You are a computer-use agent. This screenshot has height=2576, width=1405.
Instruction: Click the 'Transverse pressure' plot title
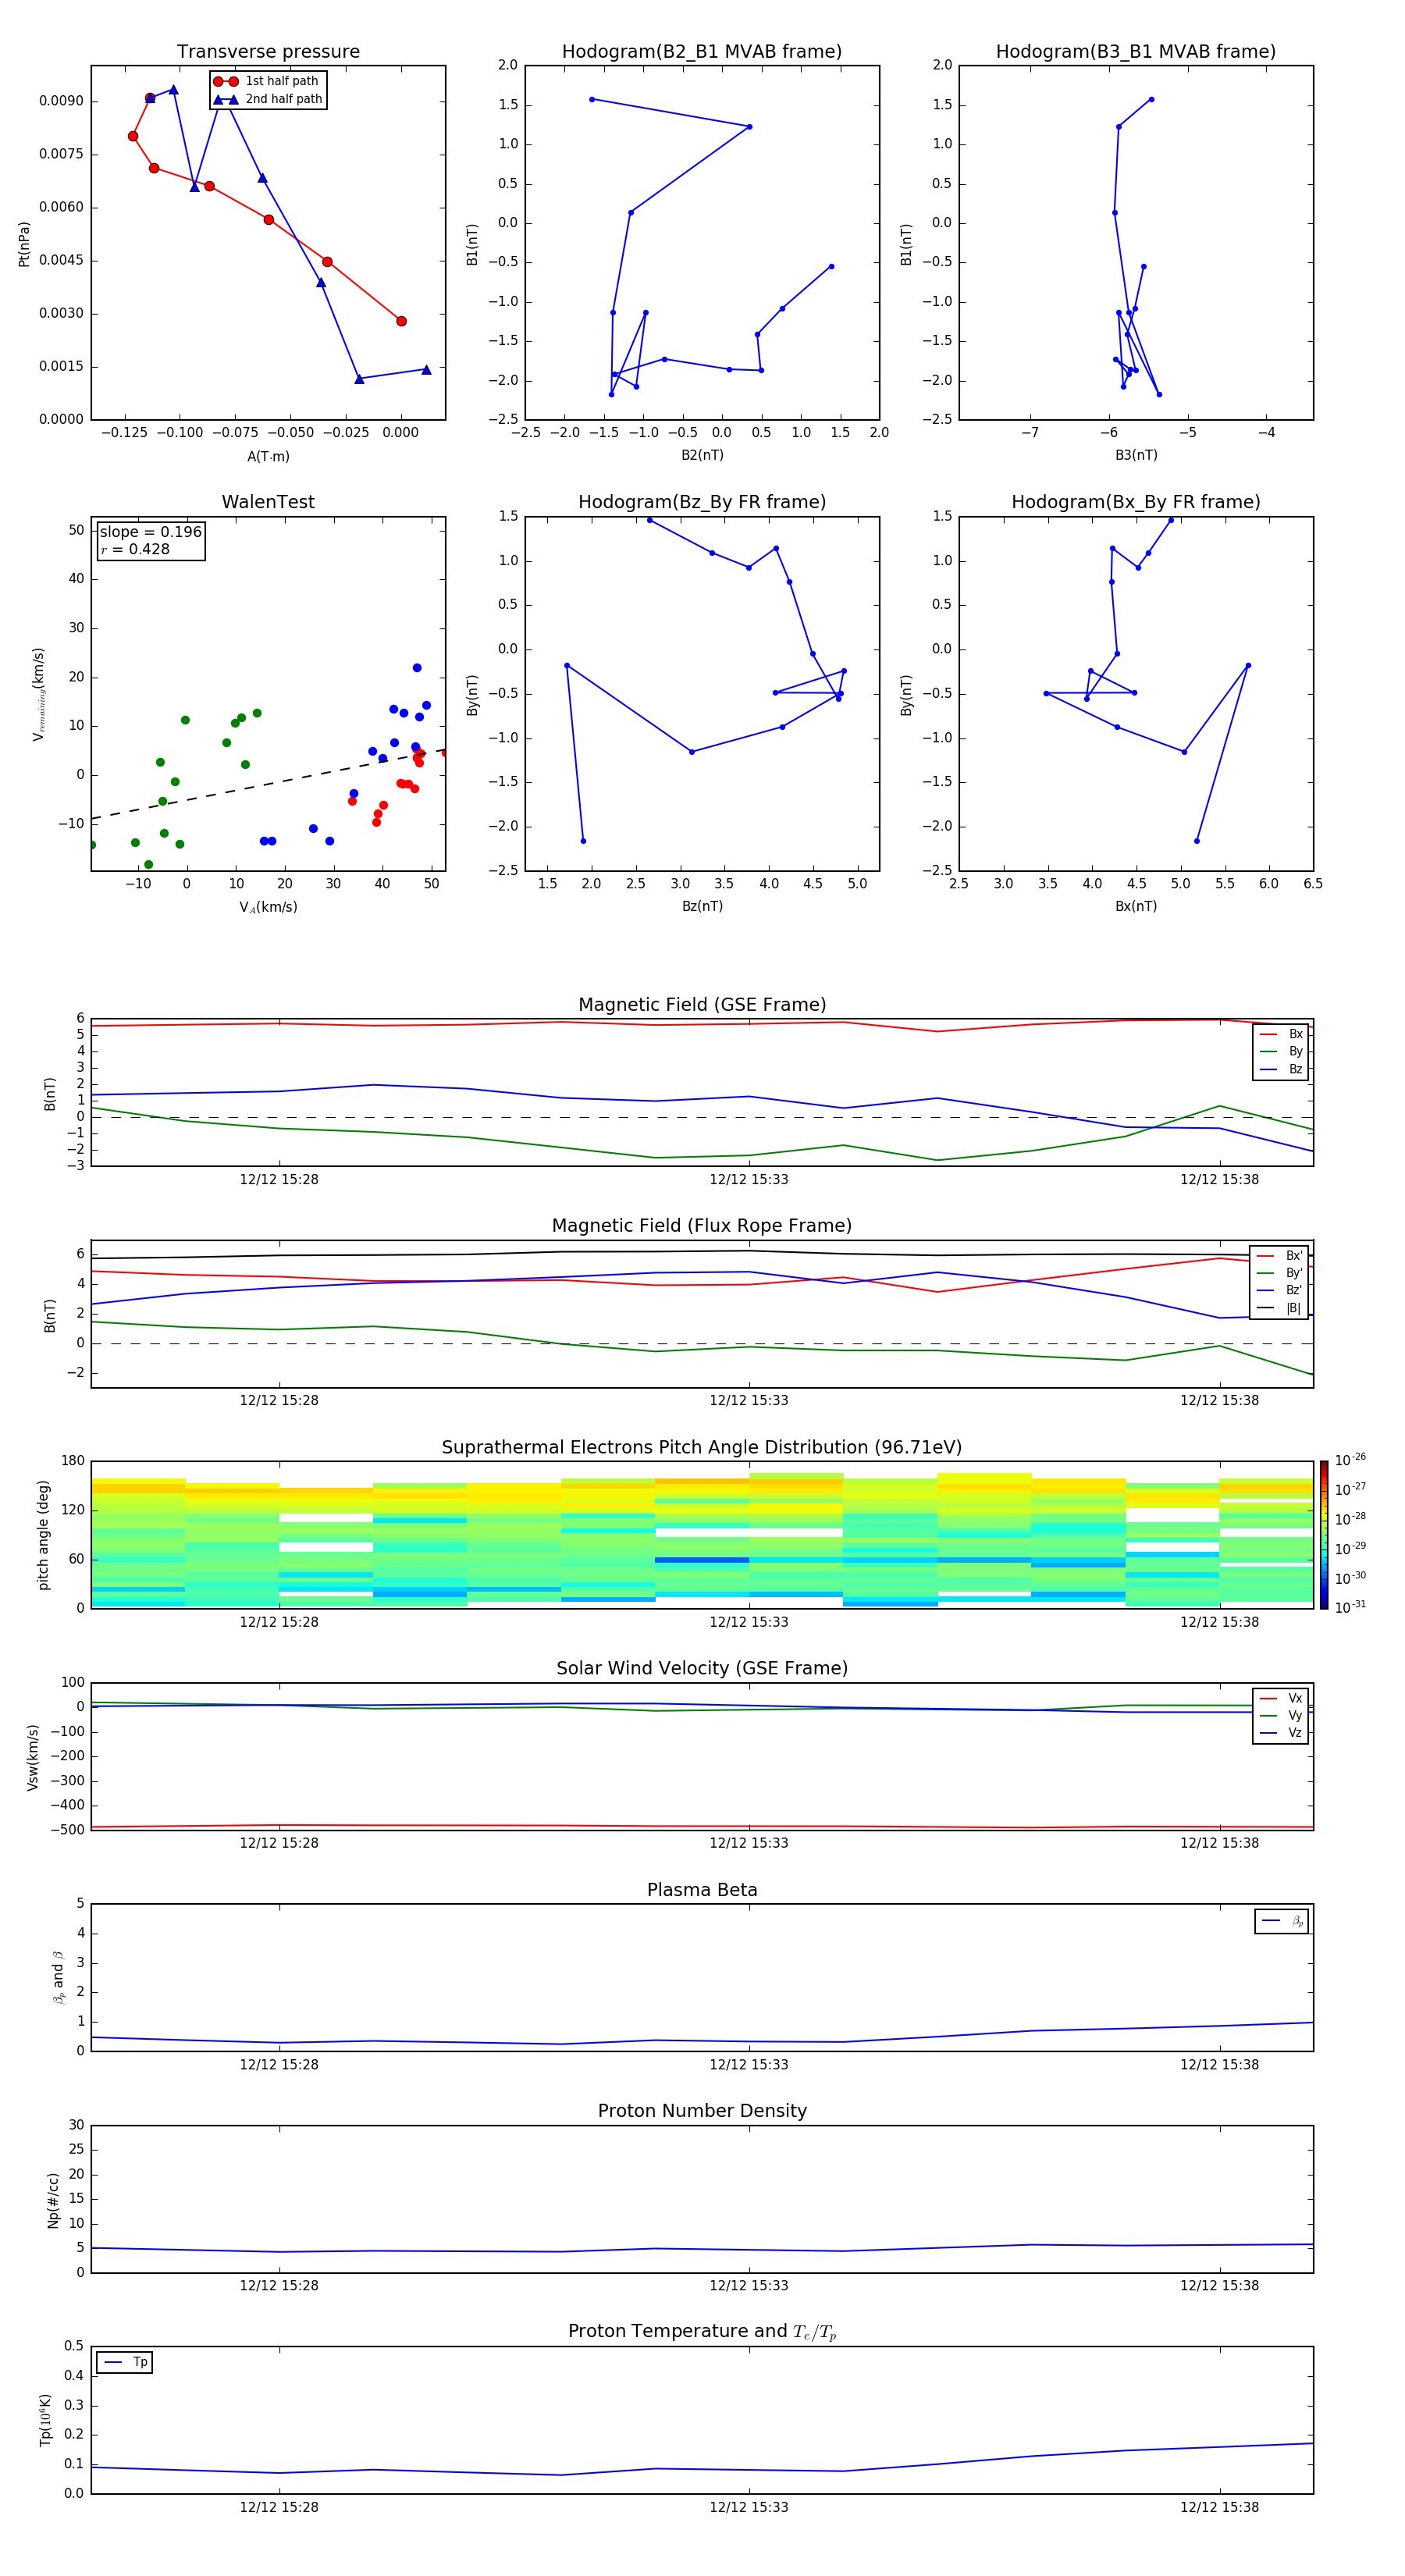tap(268, 52)
